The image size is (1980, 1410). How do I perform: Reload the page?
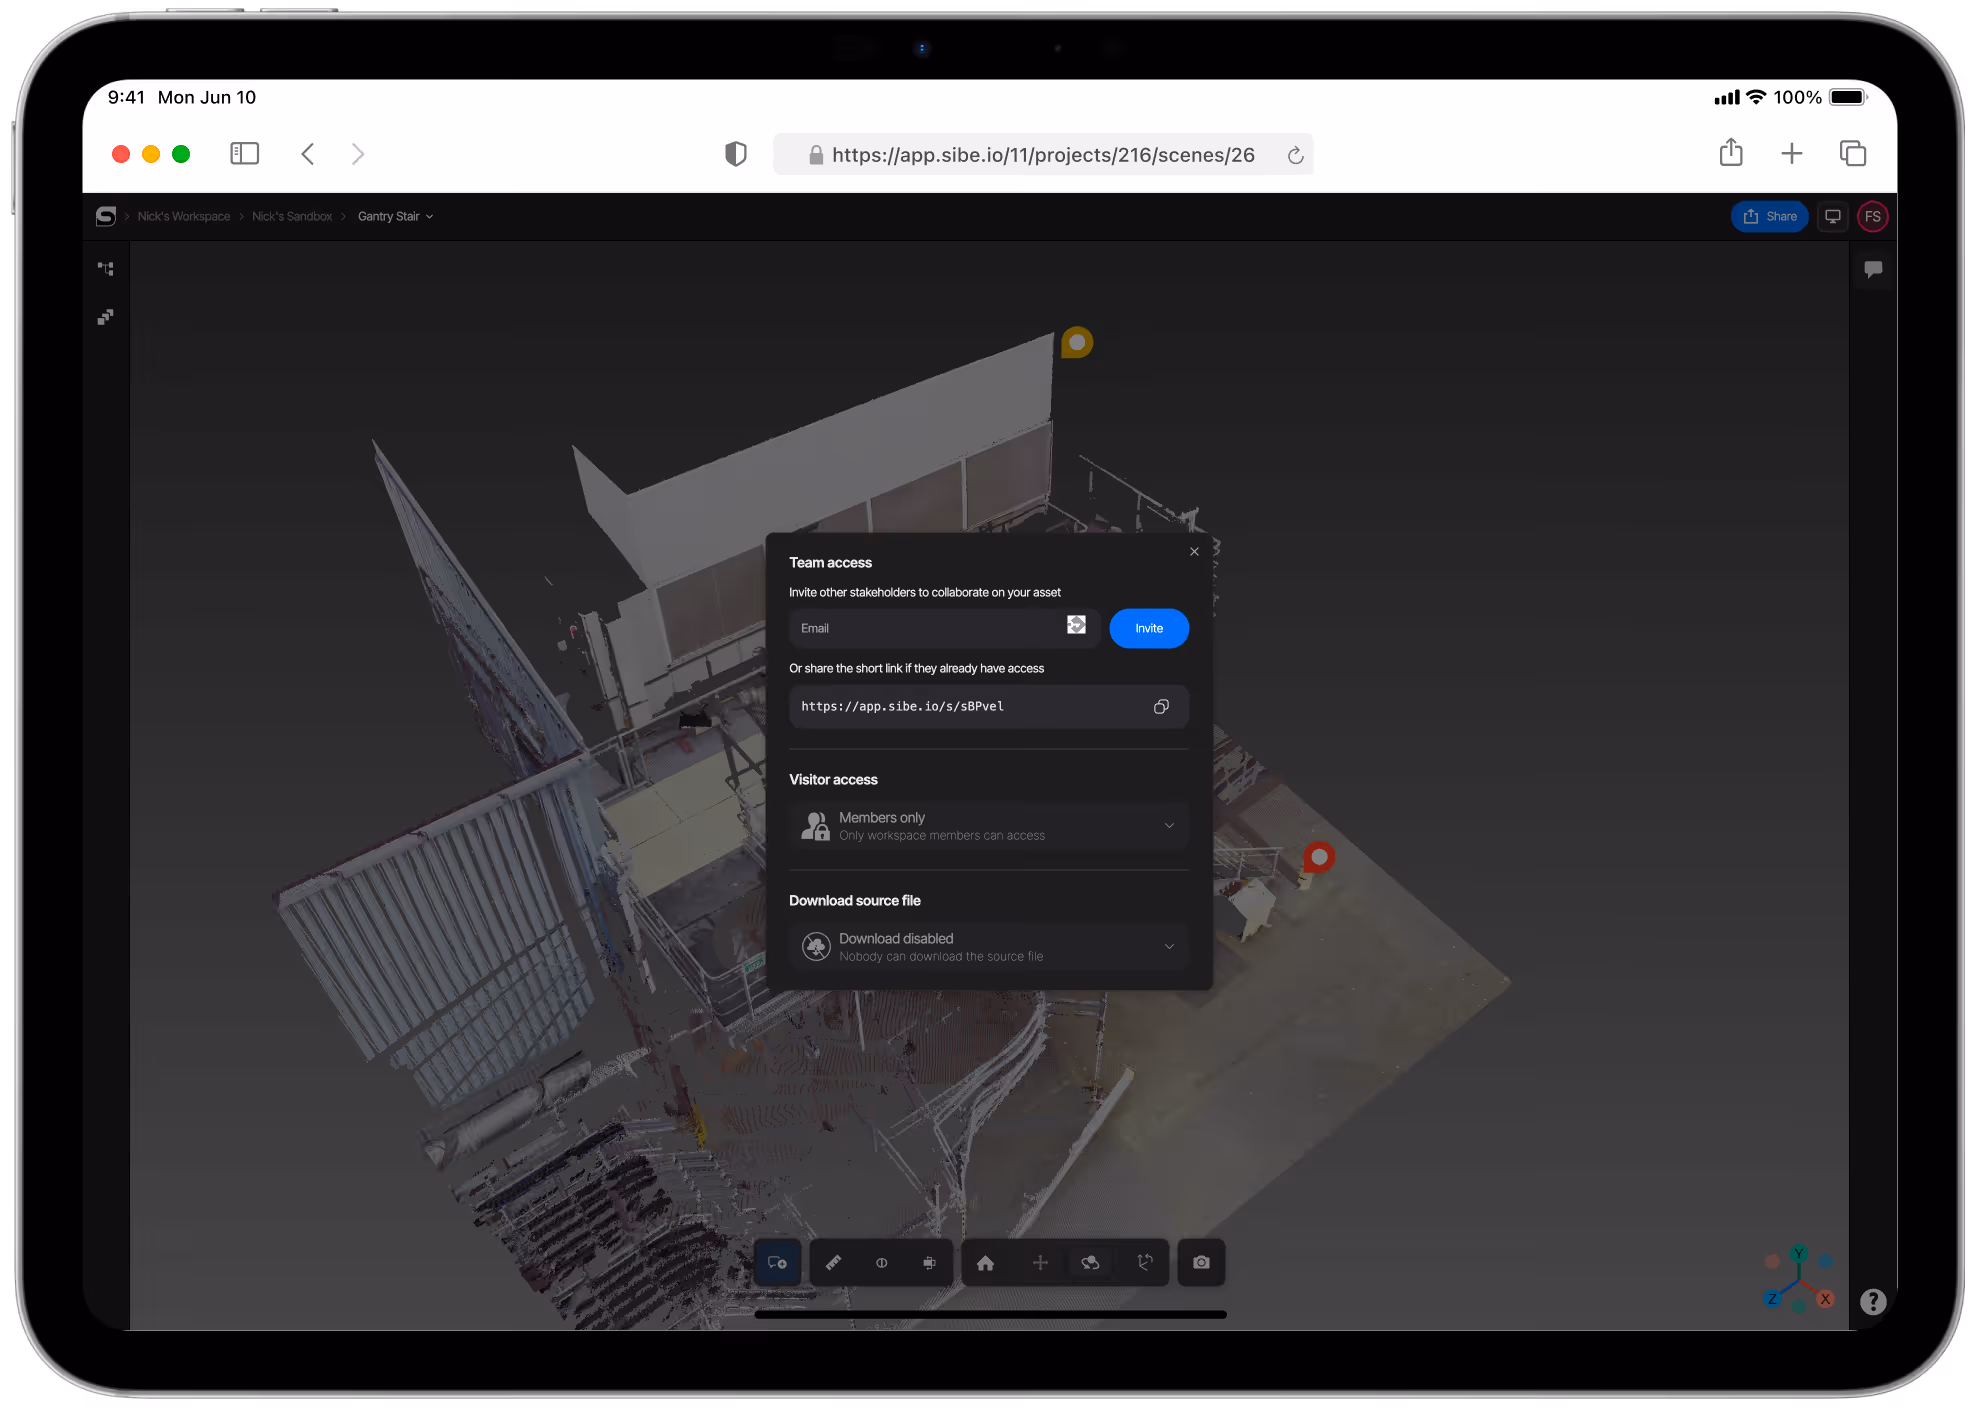[1295, 155]
